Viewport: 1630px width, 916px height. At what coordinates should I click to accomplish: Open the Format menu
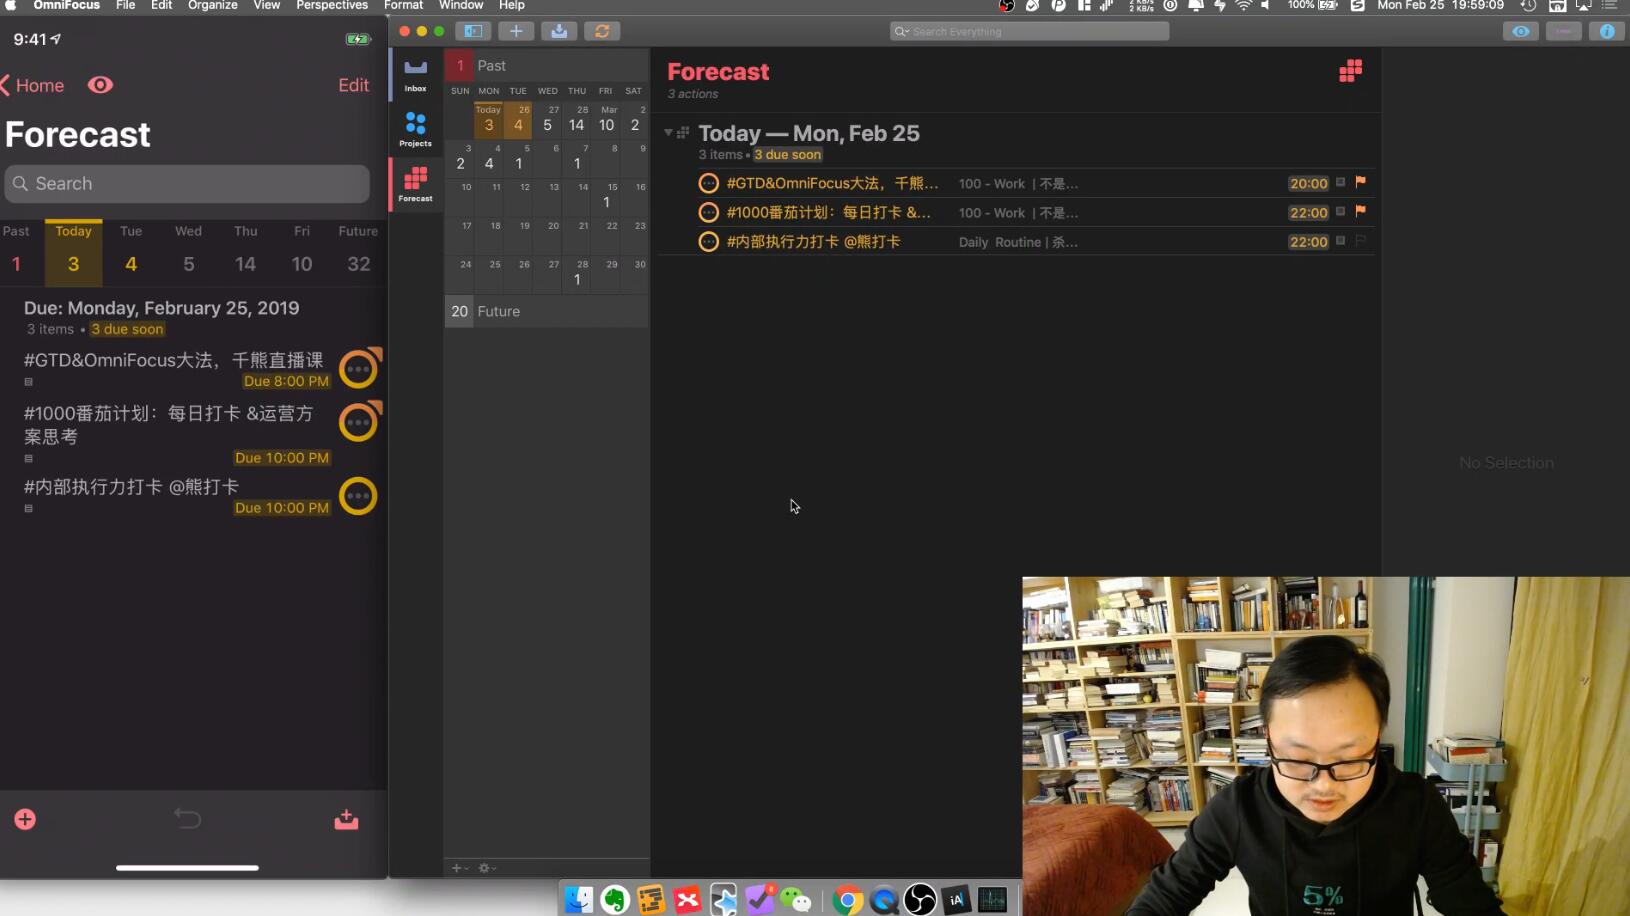(404, 5)
